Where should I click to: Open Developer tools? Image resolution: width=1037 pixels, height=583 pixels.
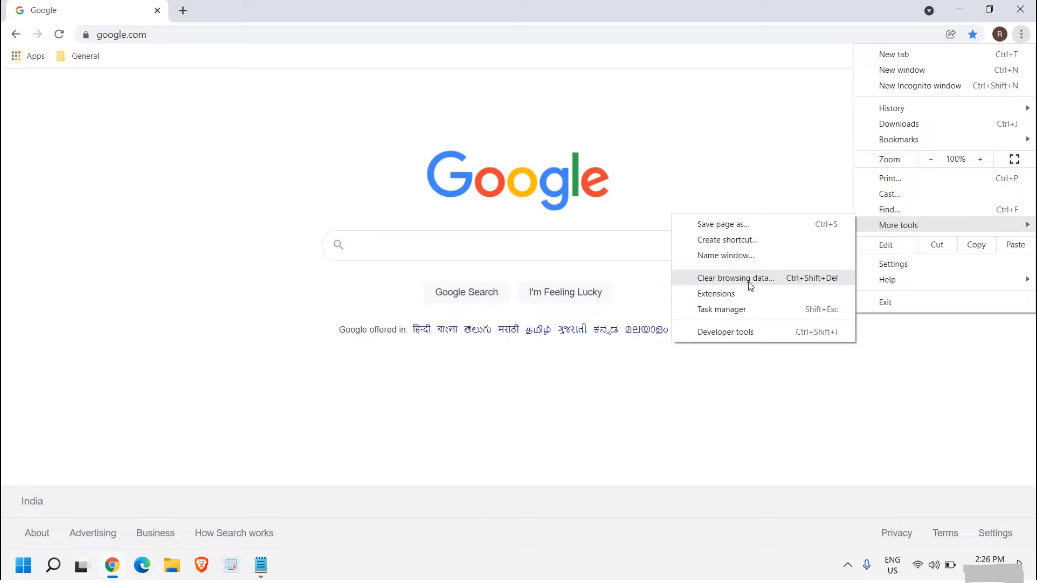click(764, 332)
